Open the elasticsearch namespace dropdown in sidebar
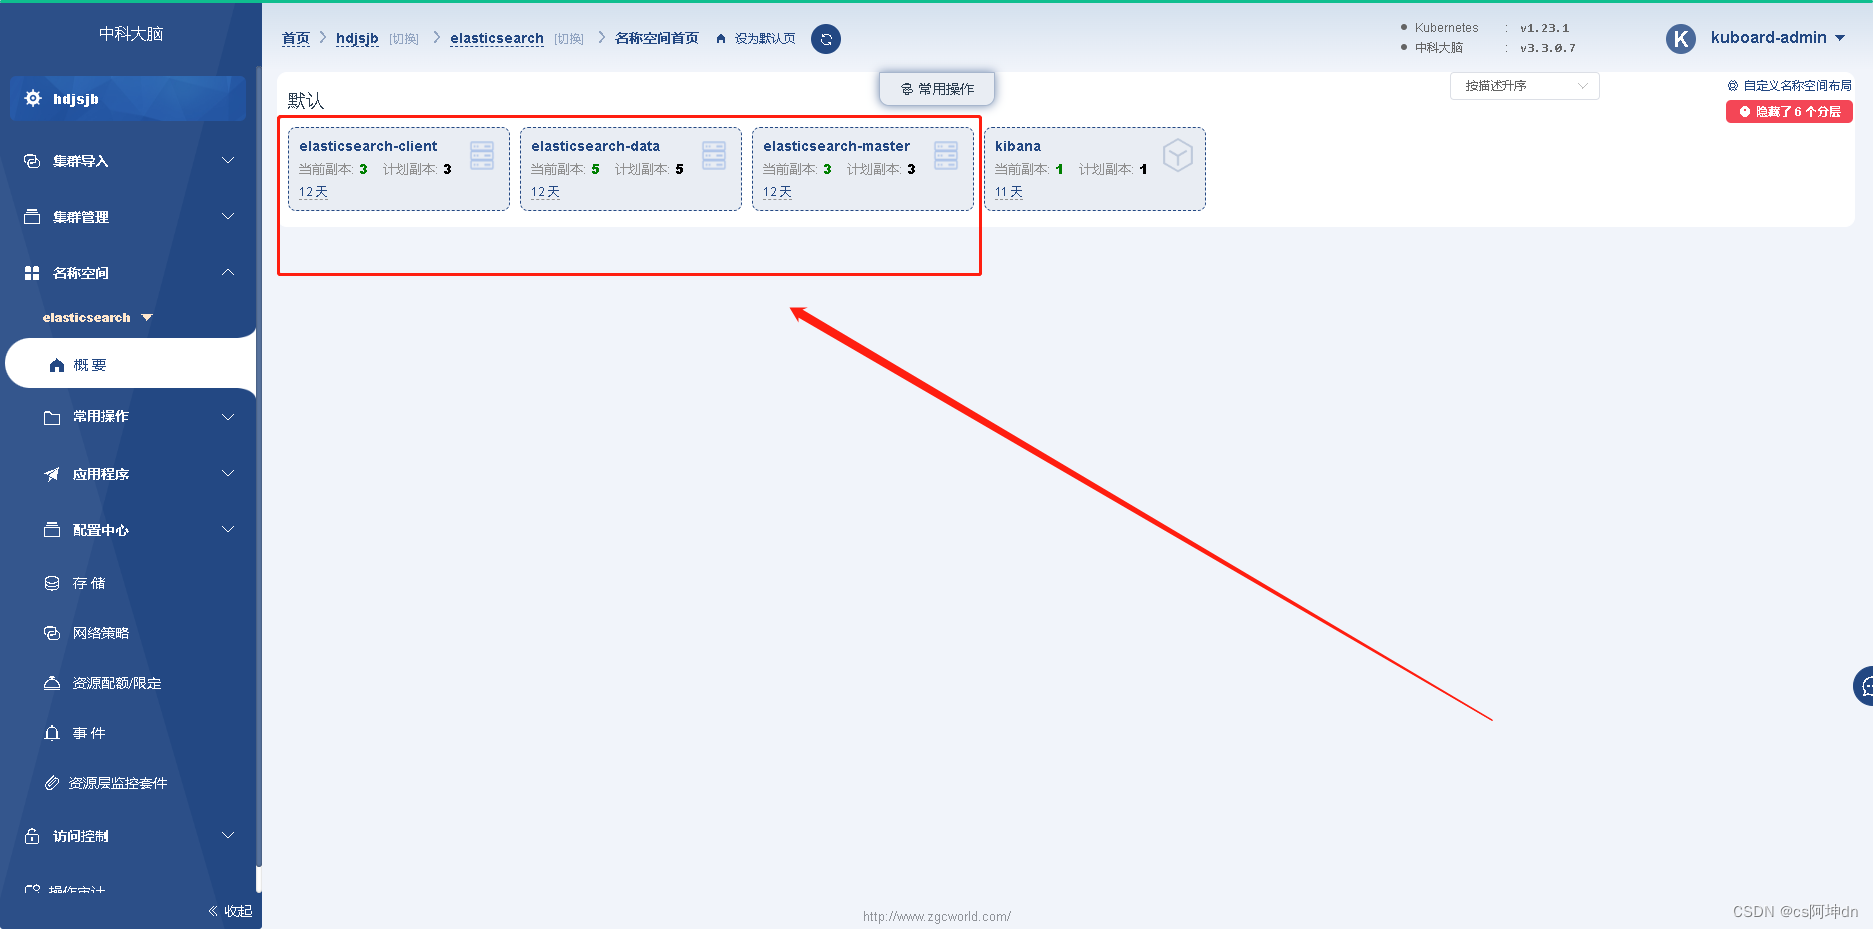 pos(98,317)
